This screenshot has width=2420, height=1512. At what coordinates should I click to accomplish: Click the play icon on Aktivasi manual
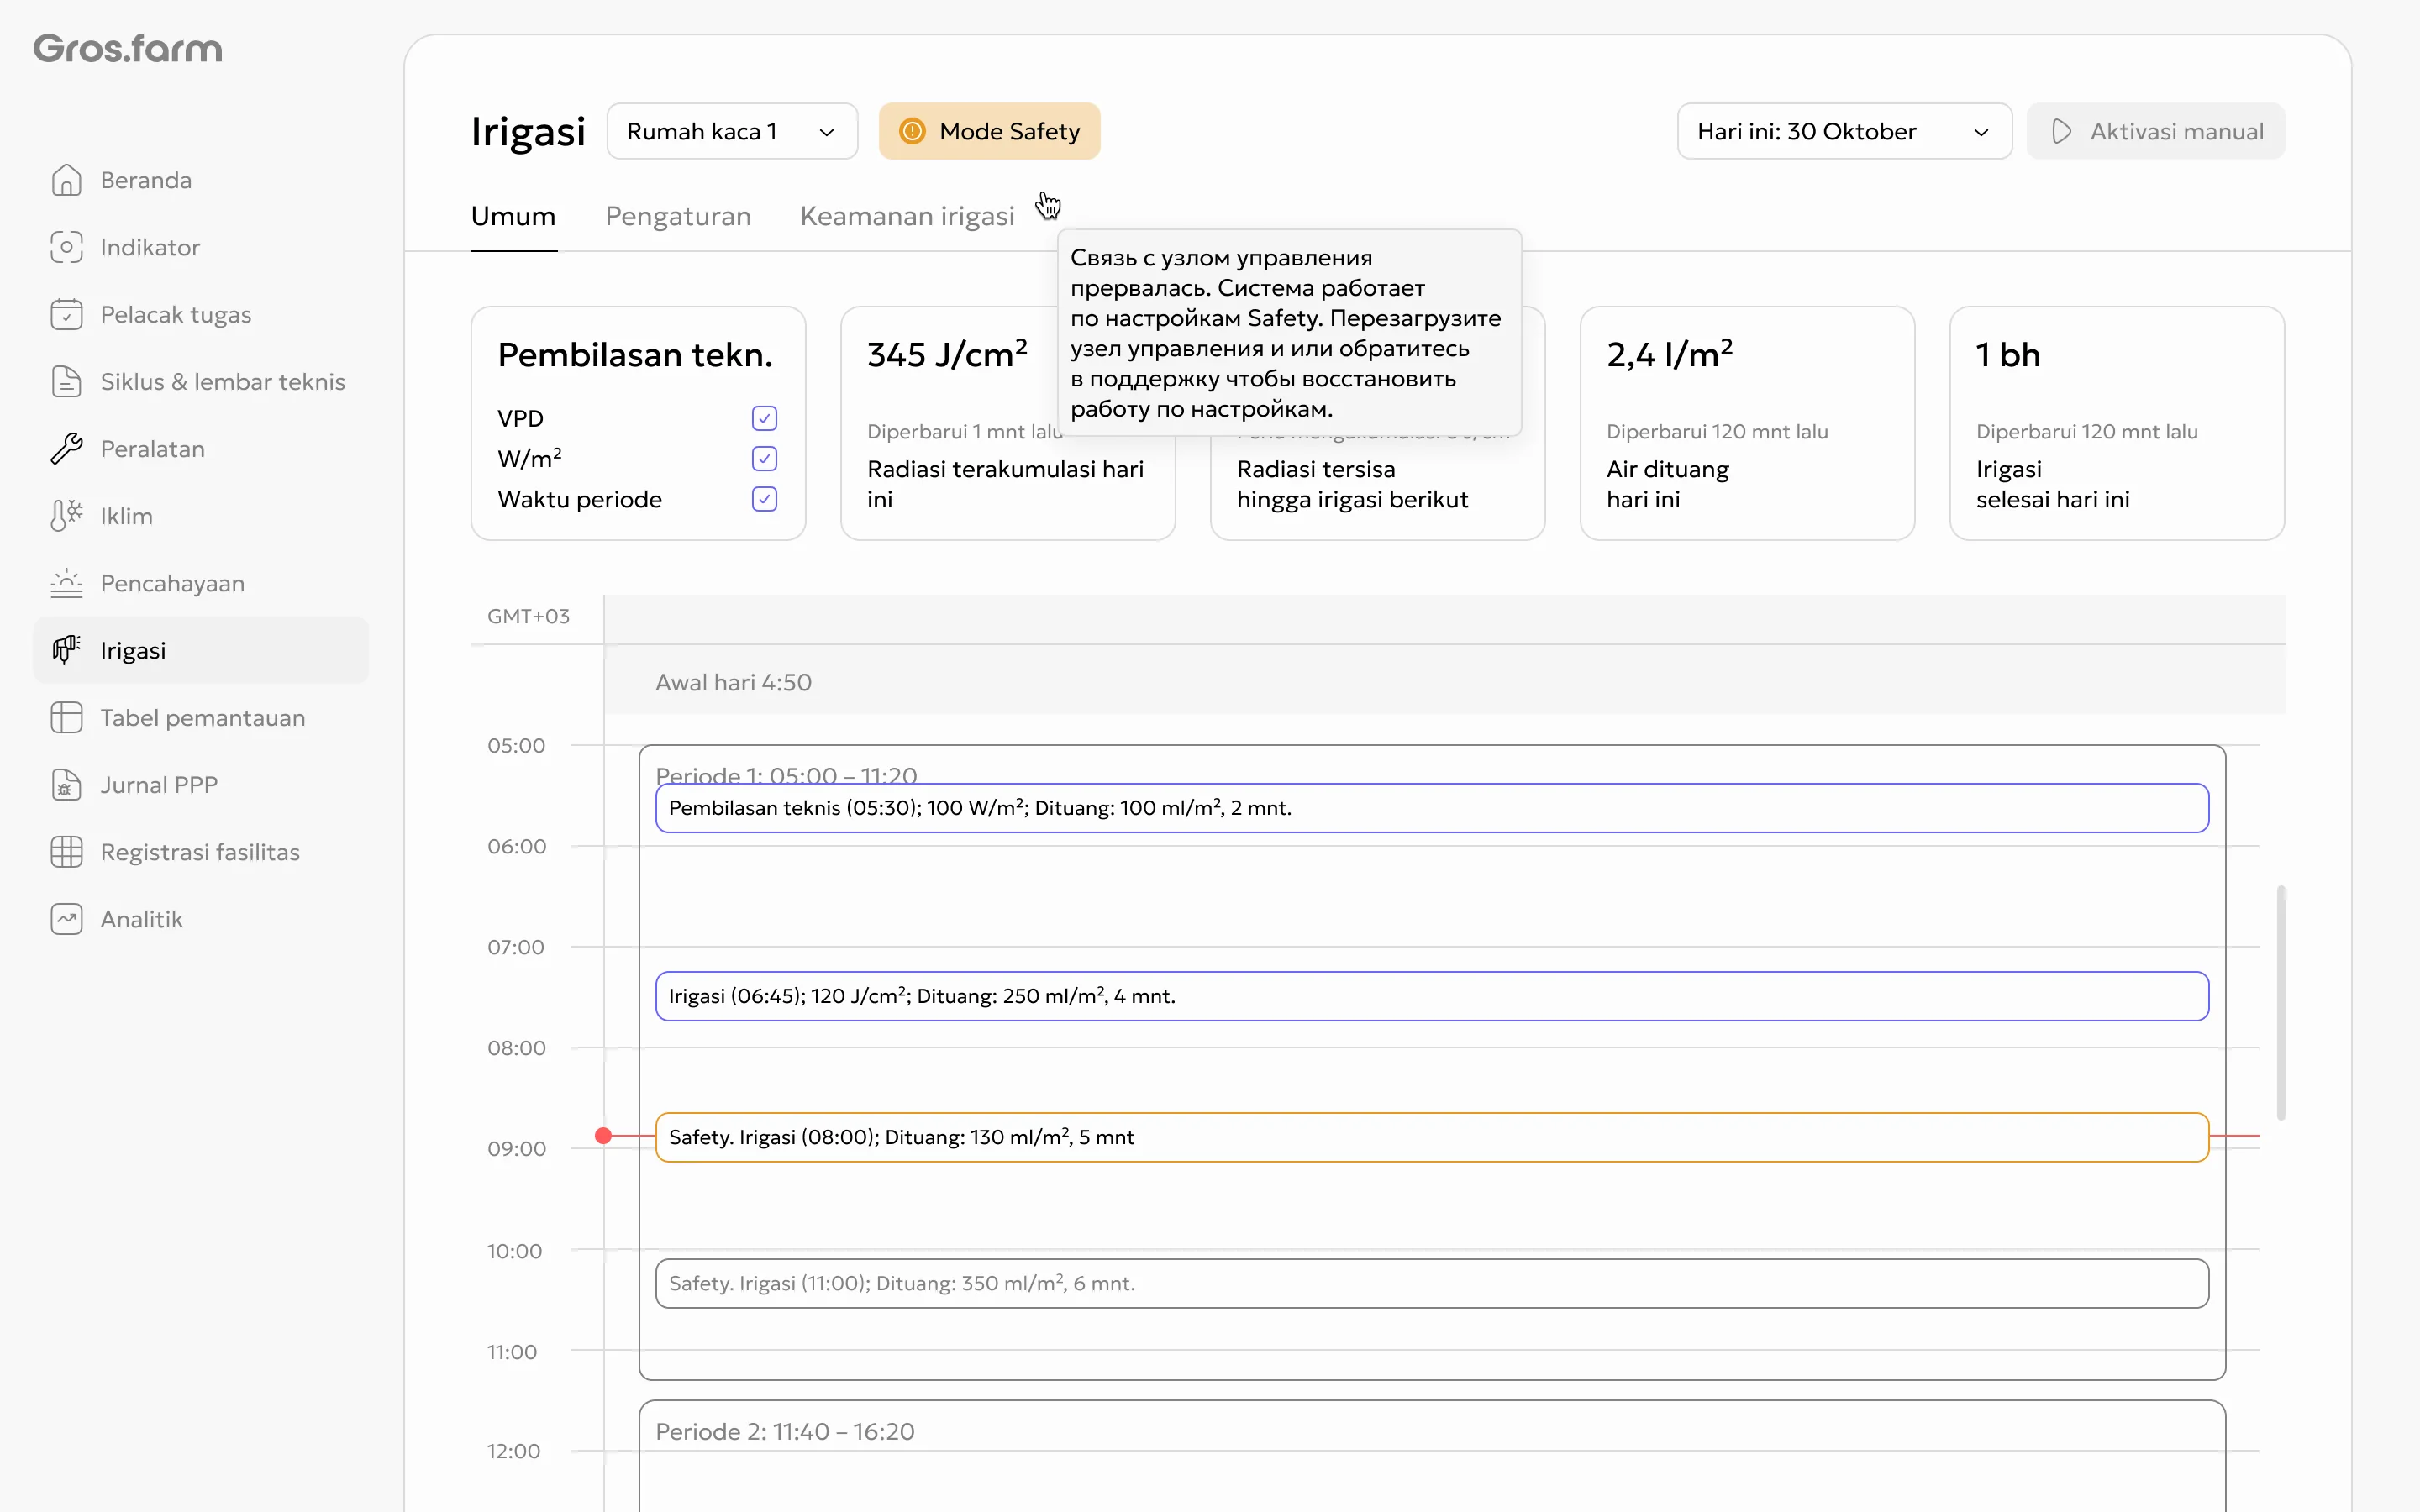2061,131
